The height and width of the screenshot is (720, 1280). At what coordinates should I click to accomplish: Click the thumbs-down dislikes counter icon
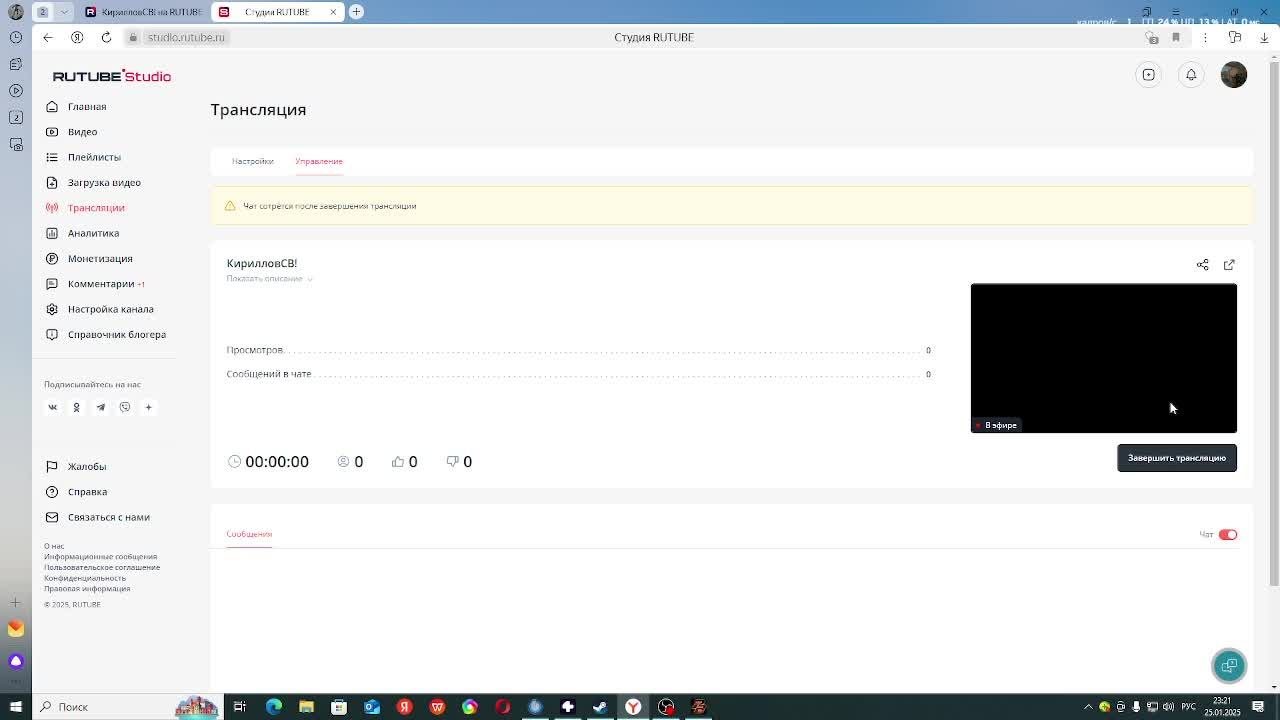pos(452,462)
